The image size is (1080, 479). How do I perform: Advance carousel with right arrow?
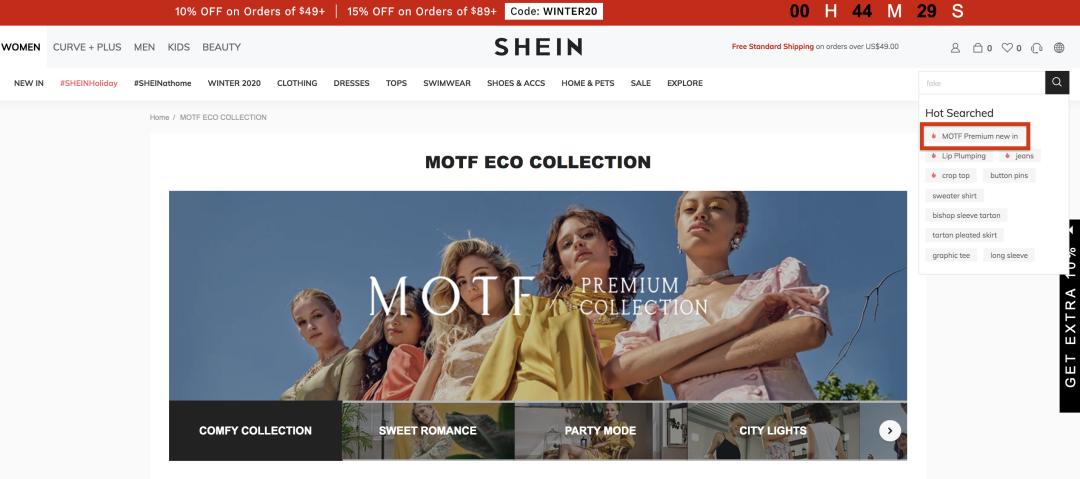point(890,431)
